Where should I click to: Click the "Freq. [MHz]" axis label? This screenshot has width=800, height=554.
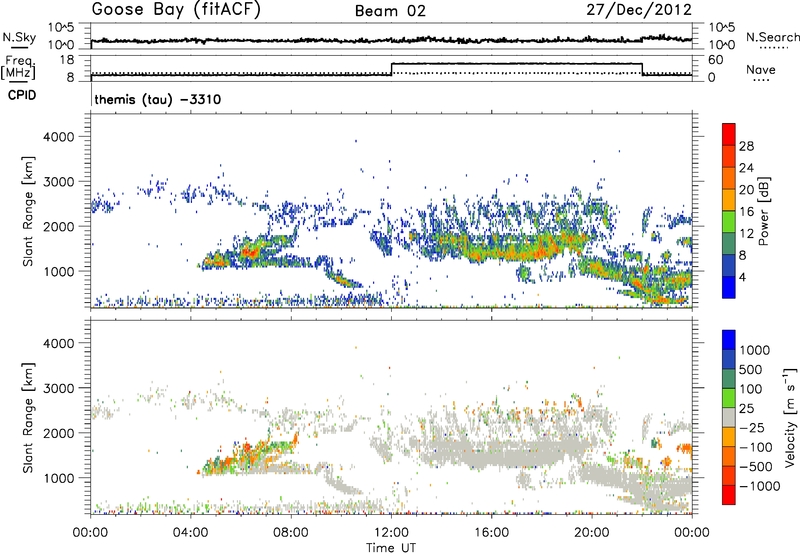click(x=19, y=67)
